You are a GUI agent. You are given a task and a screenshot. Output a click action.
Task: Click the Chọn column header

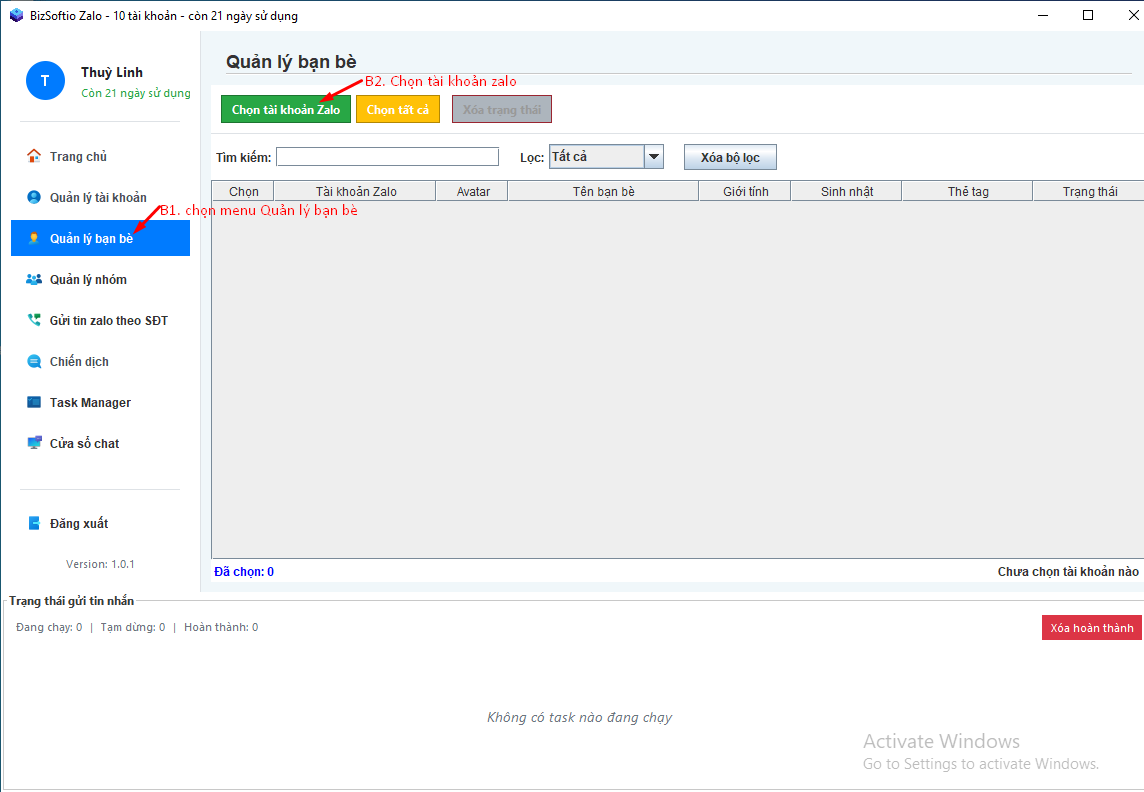coord(243,191)
